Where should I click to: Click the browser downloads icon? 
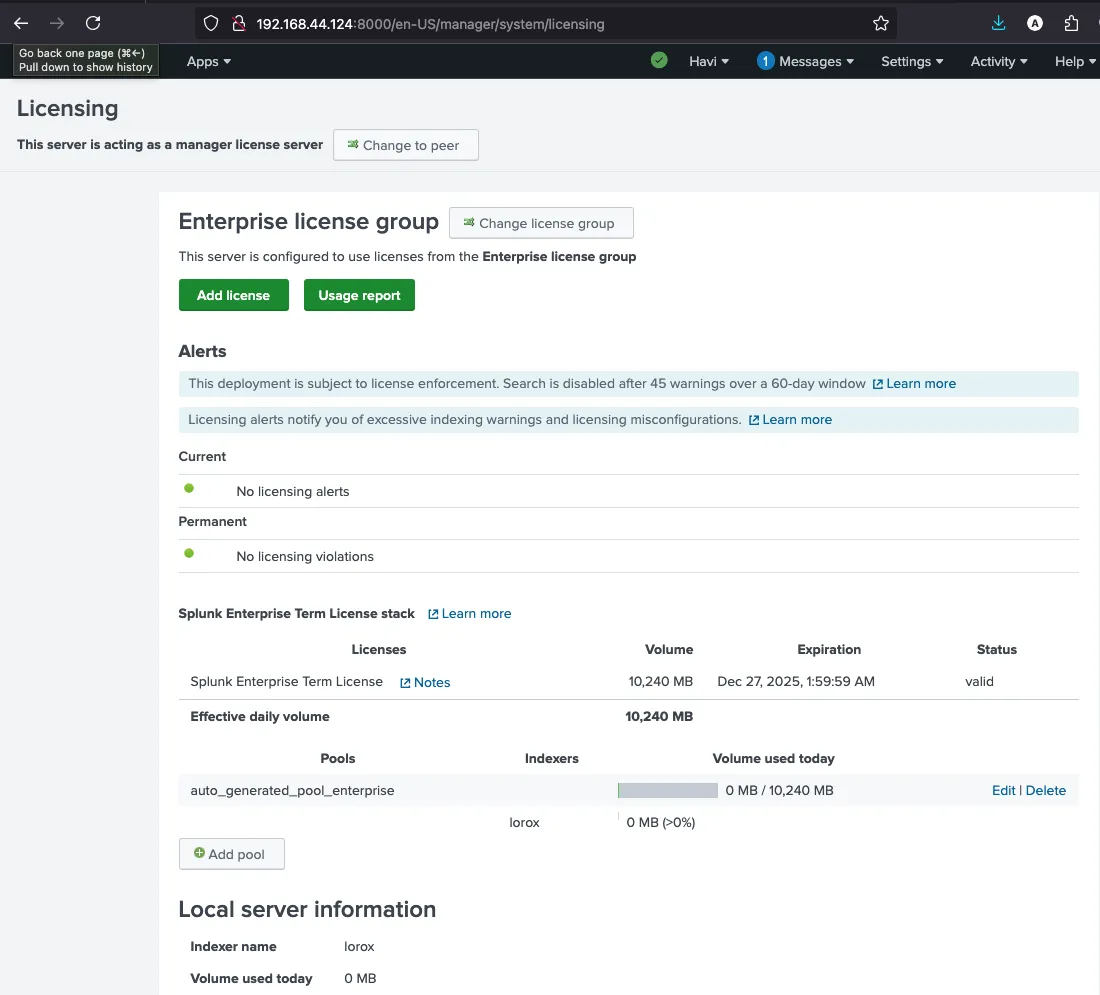click(998, 22)
